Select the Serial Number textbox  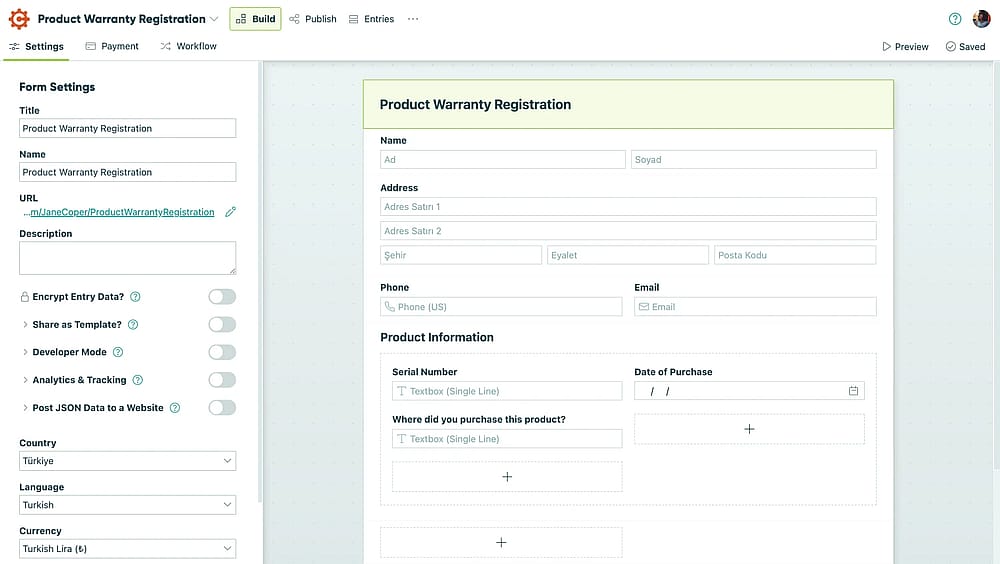click(x=507, y=391)
